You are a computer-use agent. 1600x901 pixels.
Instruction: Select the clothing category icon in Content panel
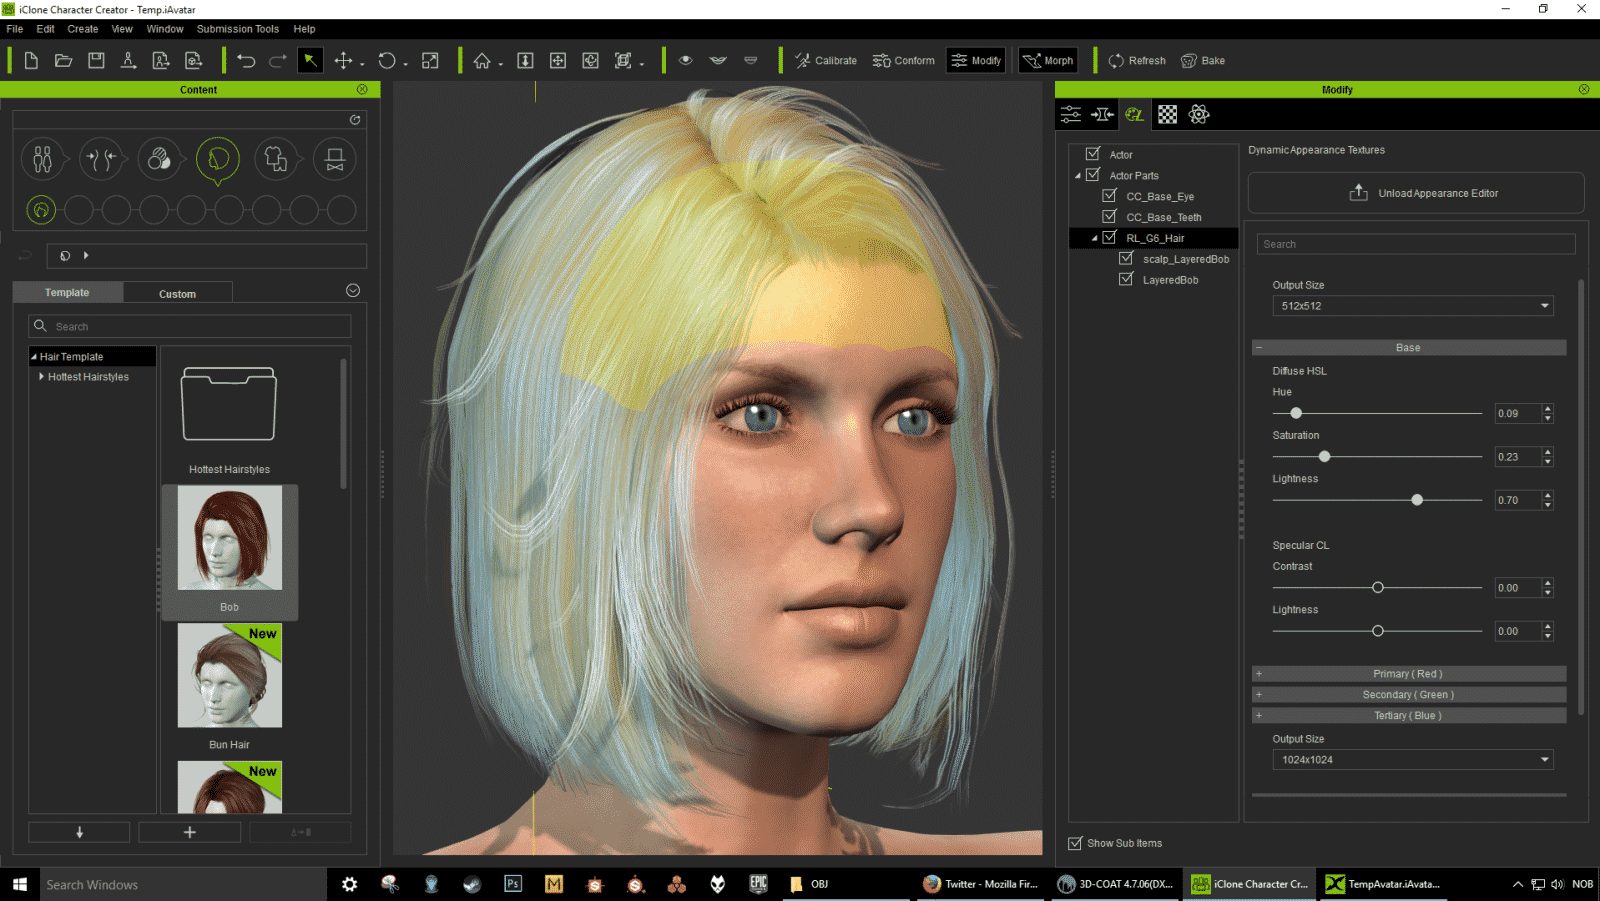pyautogui.click(x=276, y=159)
